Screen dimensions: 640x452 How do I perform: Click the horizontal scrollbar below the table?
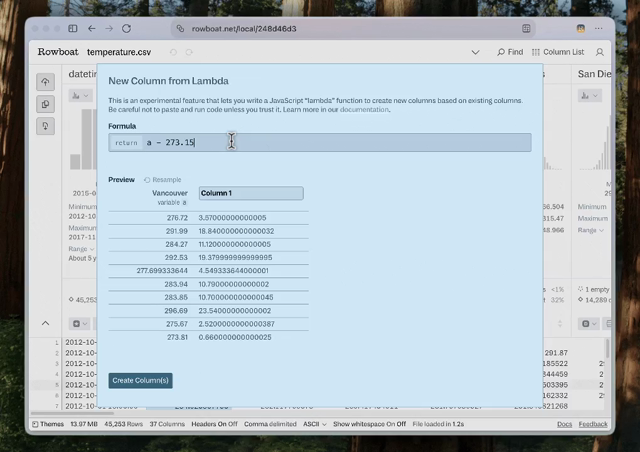click(72, 413)
